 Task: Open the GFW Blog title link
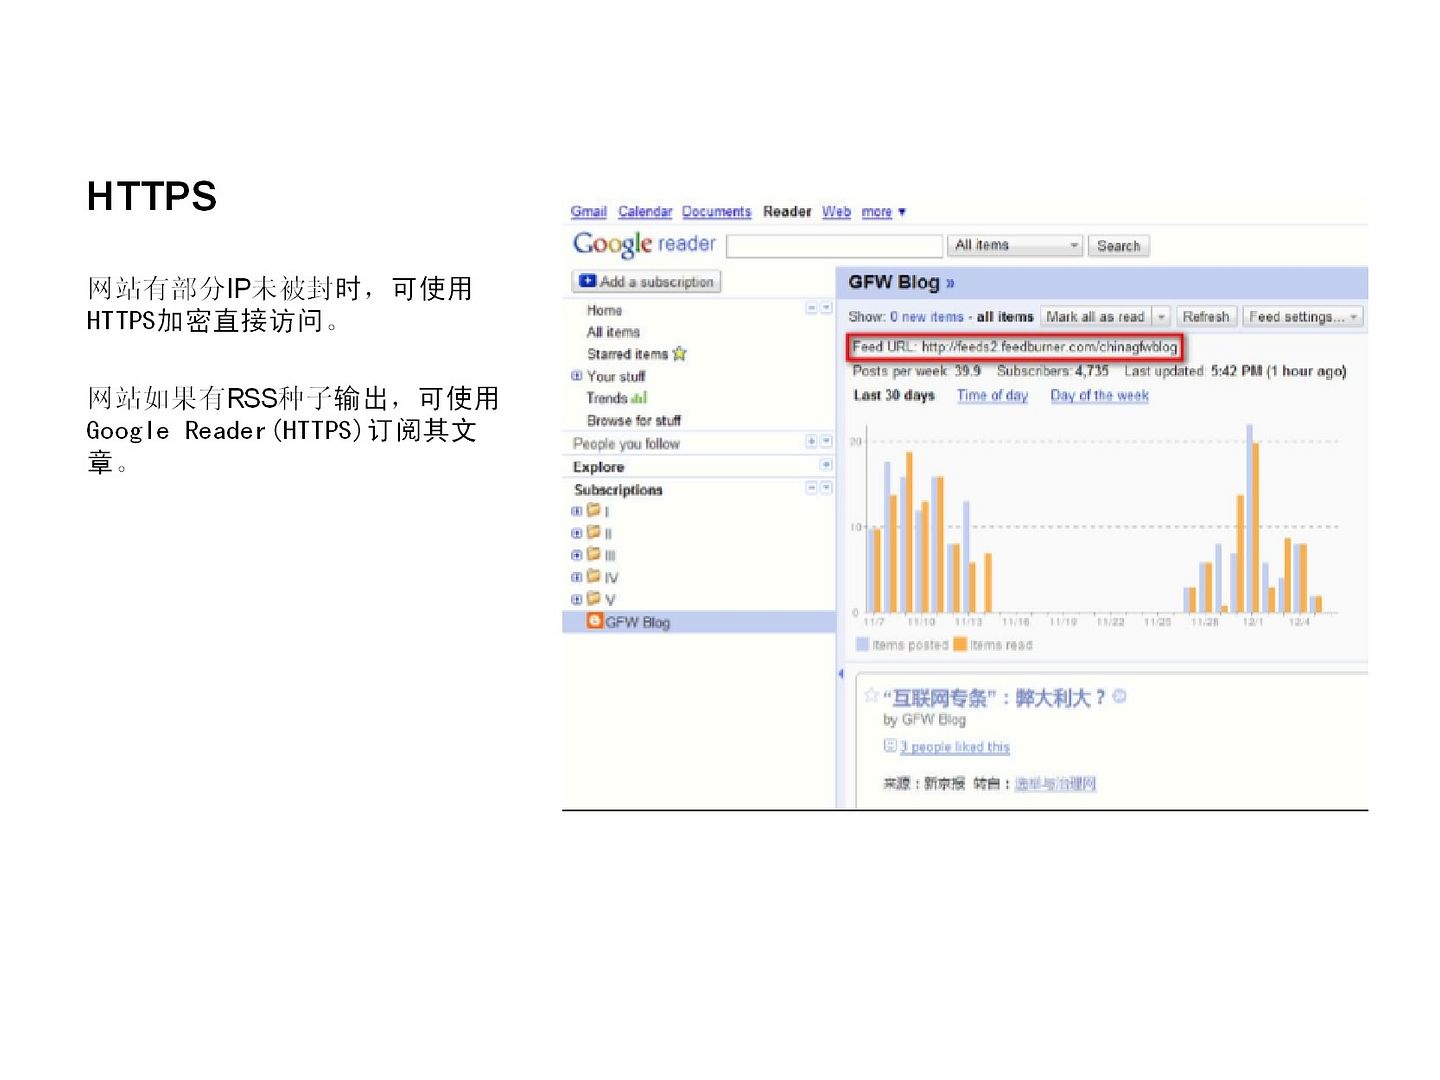901,283
